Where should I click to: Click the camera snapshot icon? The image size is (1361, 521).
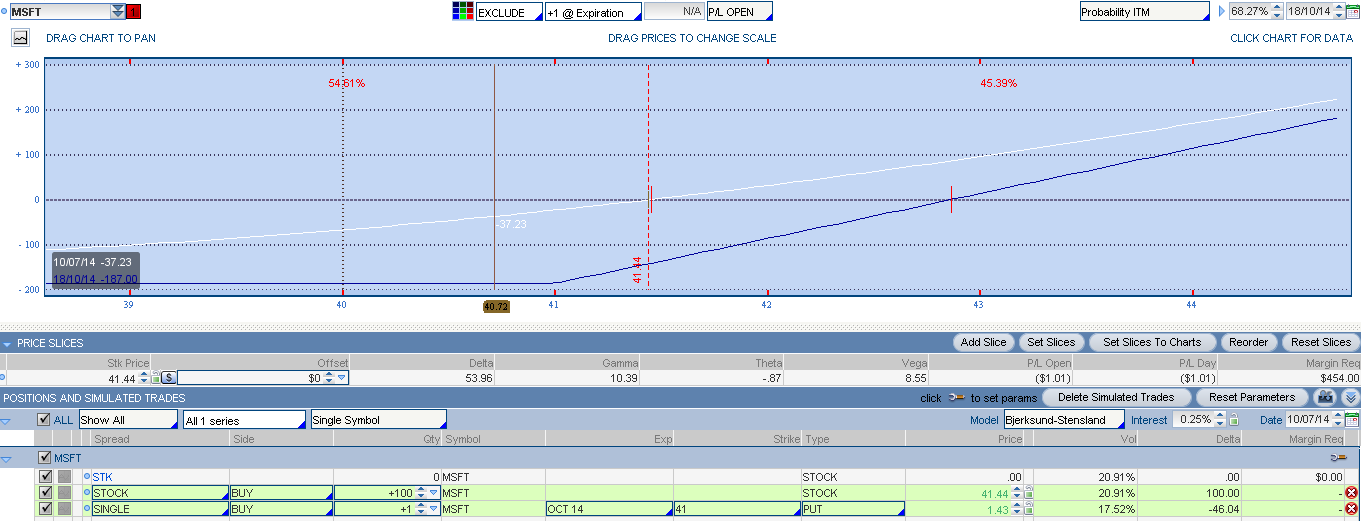coord(1326,398)
